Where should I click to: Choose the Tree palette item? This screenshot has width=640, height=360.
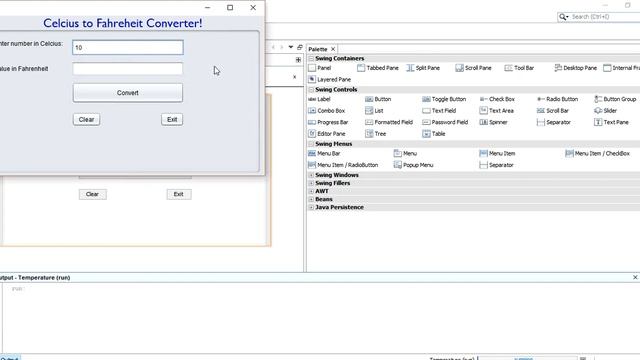376,133
